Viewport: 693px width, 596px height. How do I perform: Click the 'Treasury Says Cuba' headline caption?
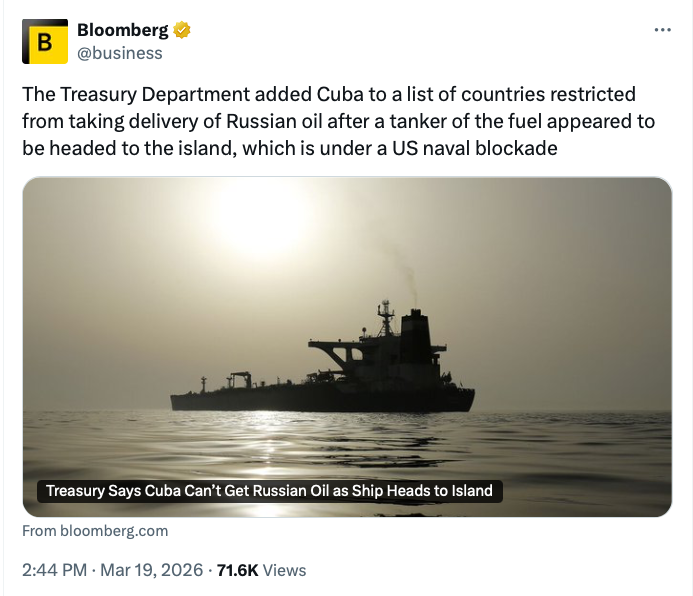click(x=269, y=491)
